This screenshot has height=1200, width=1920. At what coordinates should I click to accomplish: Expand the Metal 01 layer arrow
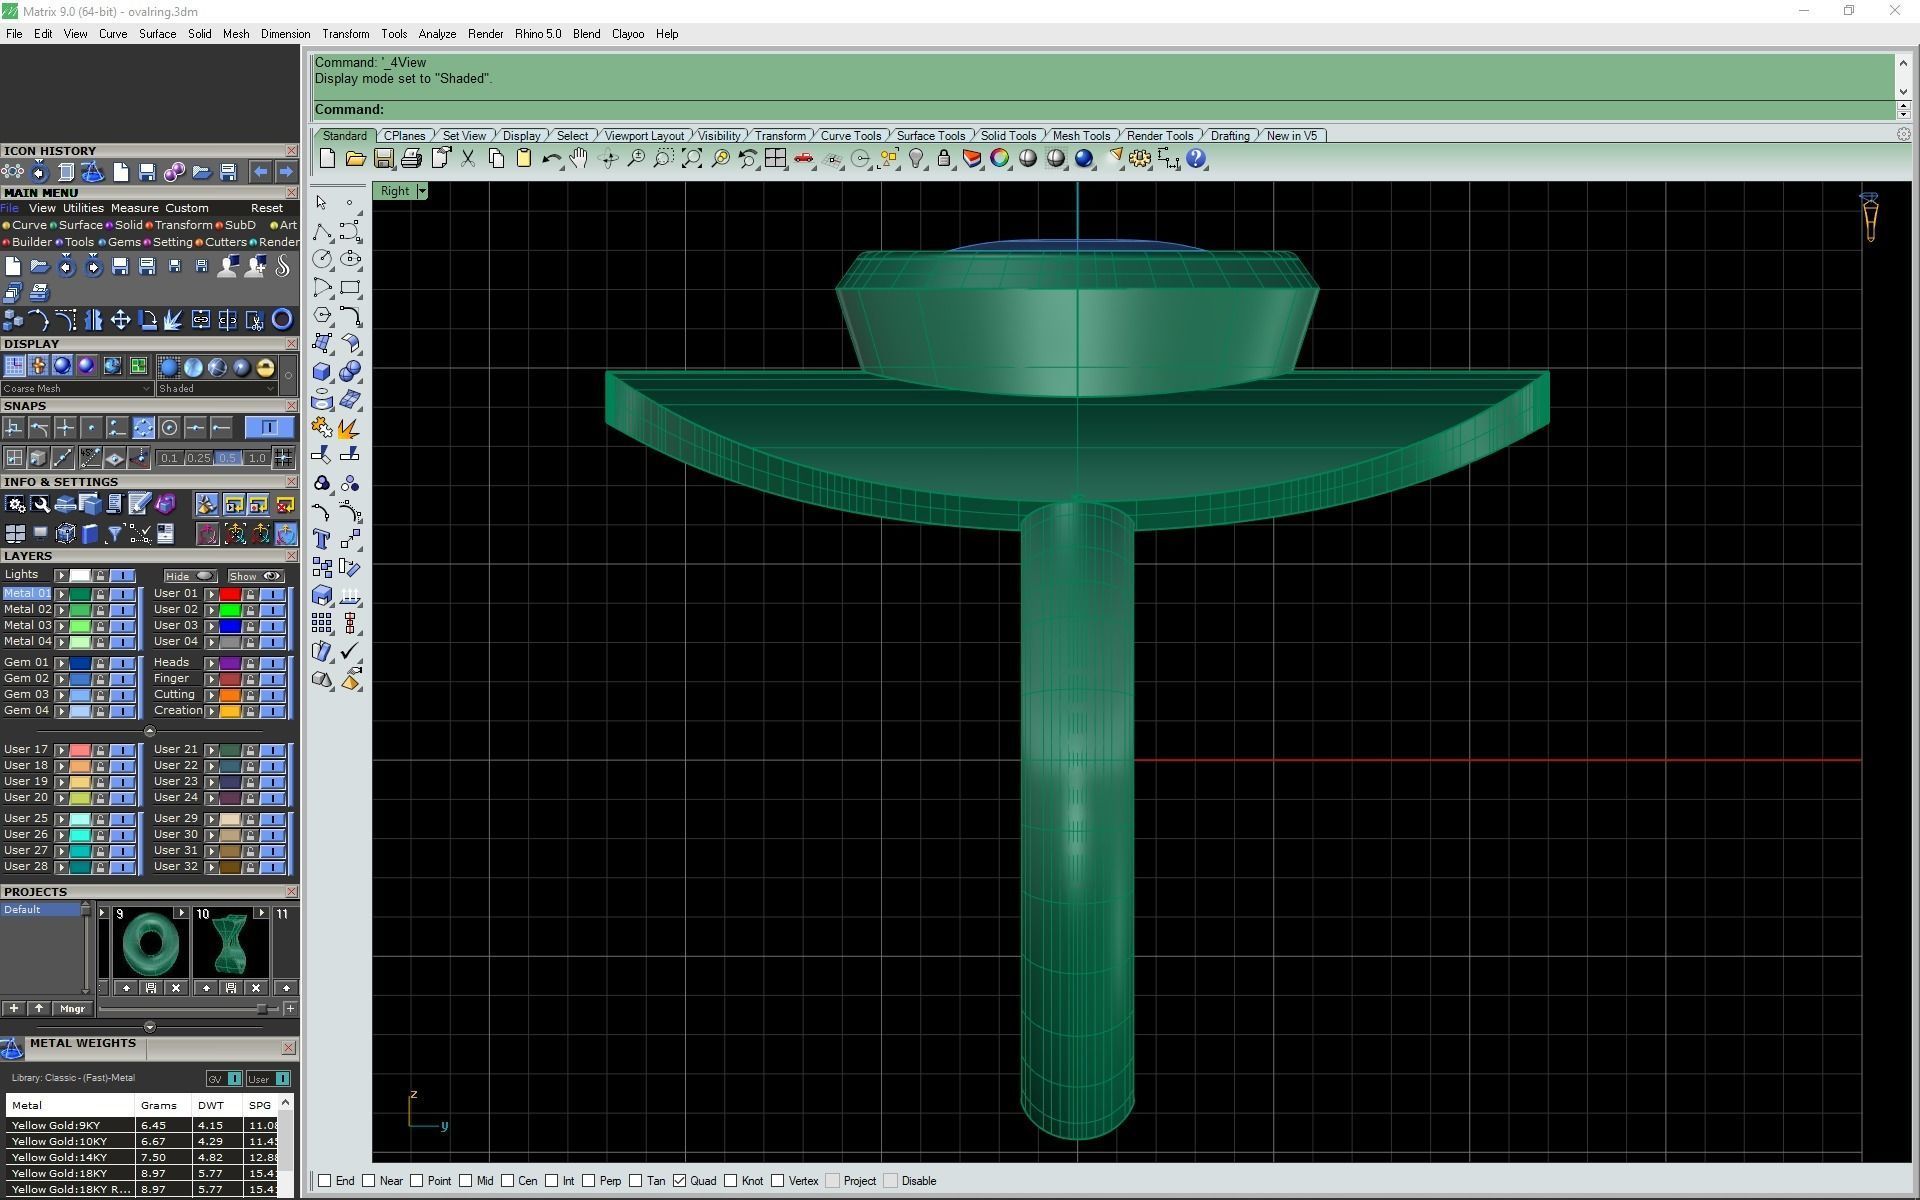61,594
